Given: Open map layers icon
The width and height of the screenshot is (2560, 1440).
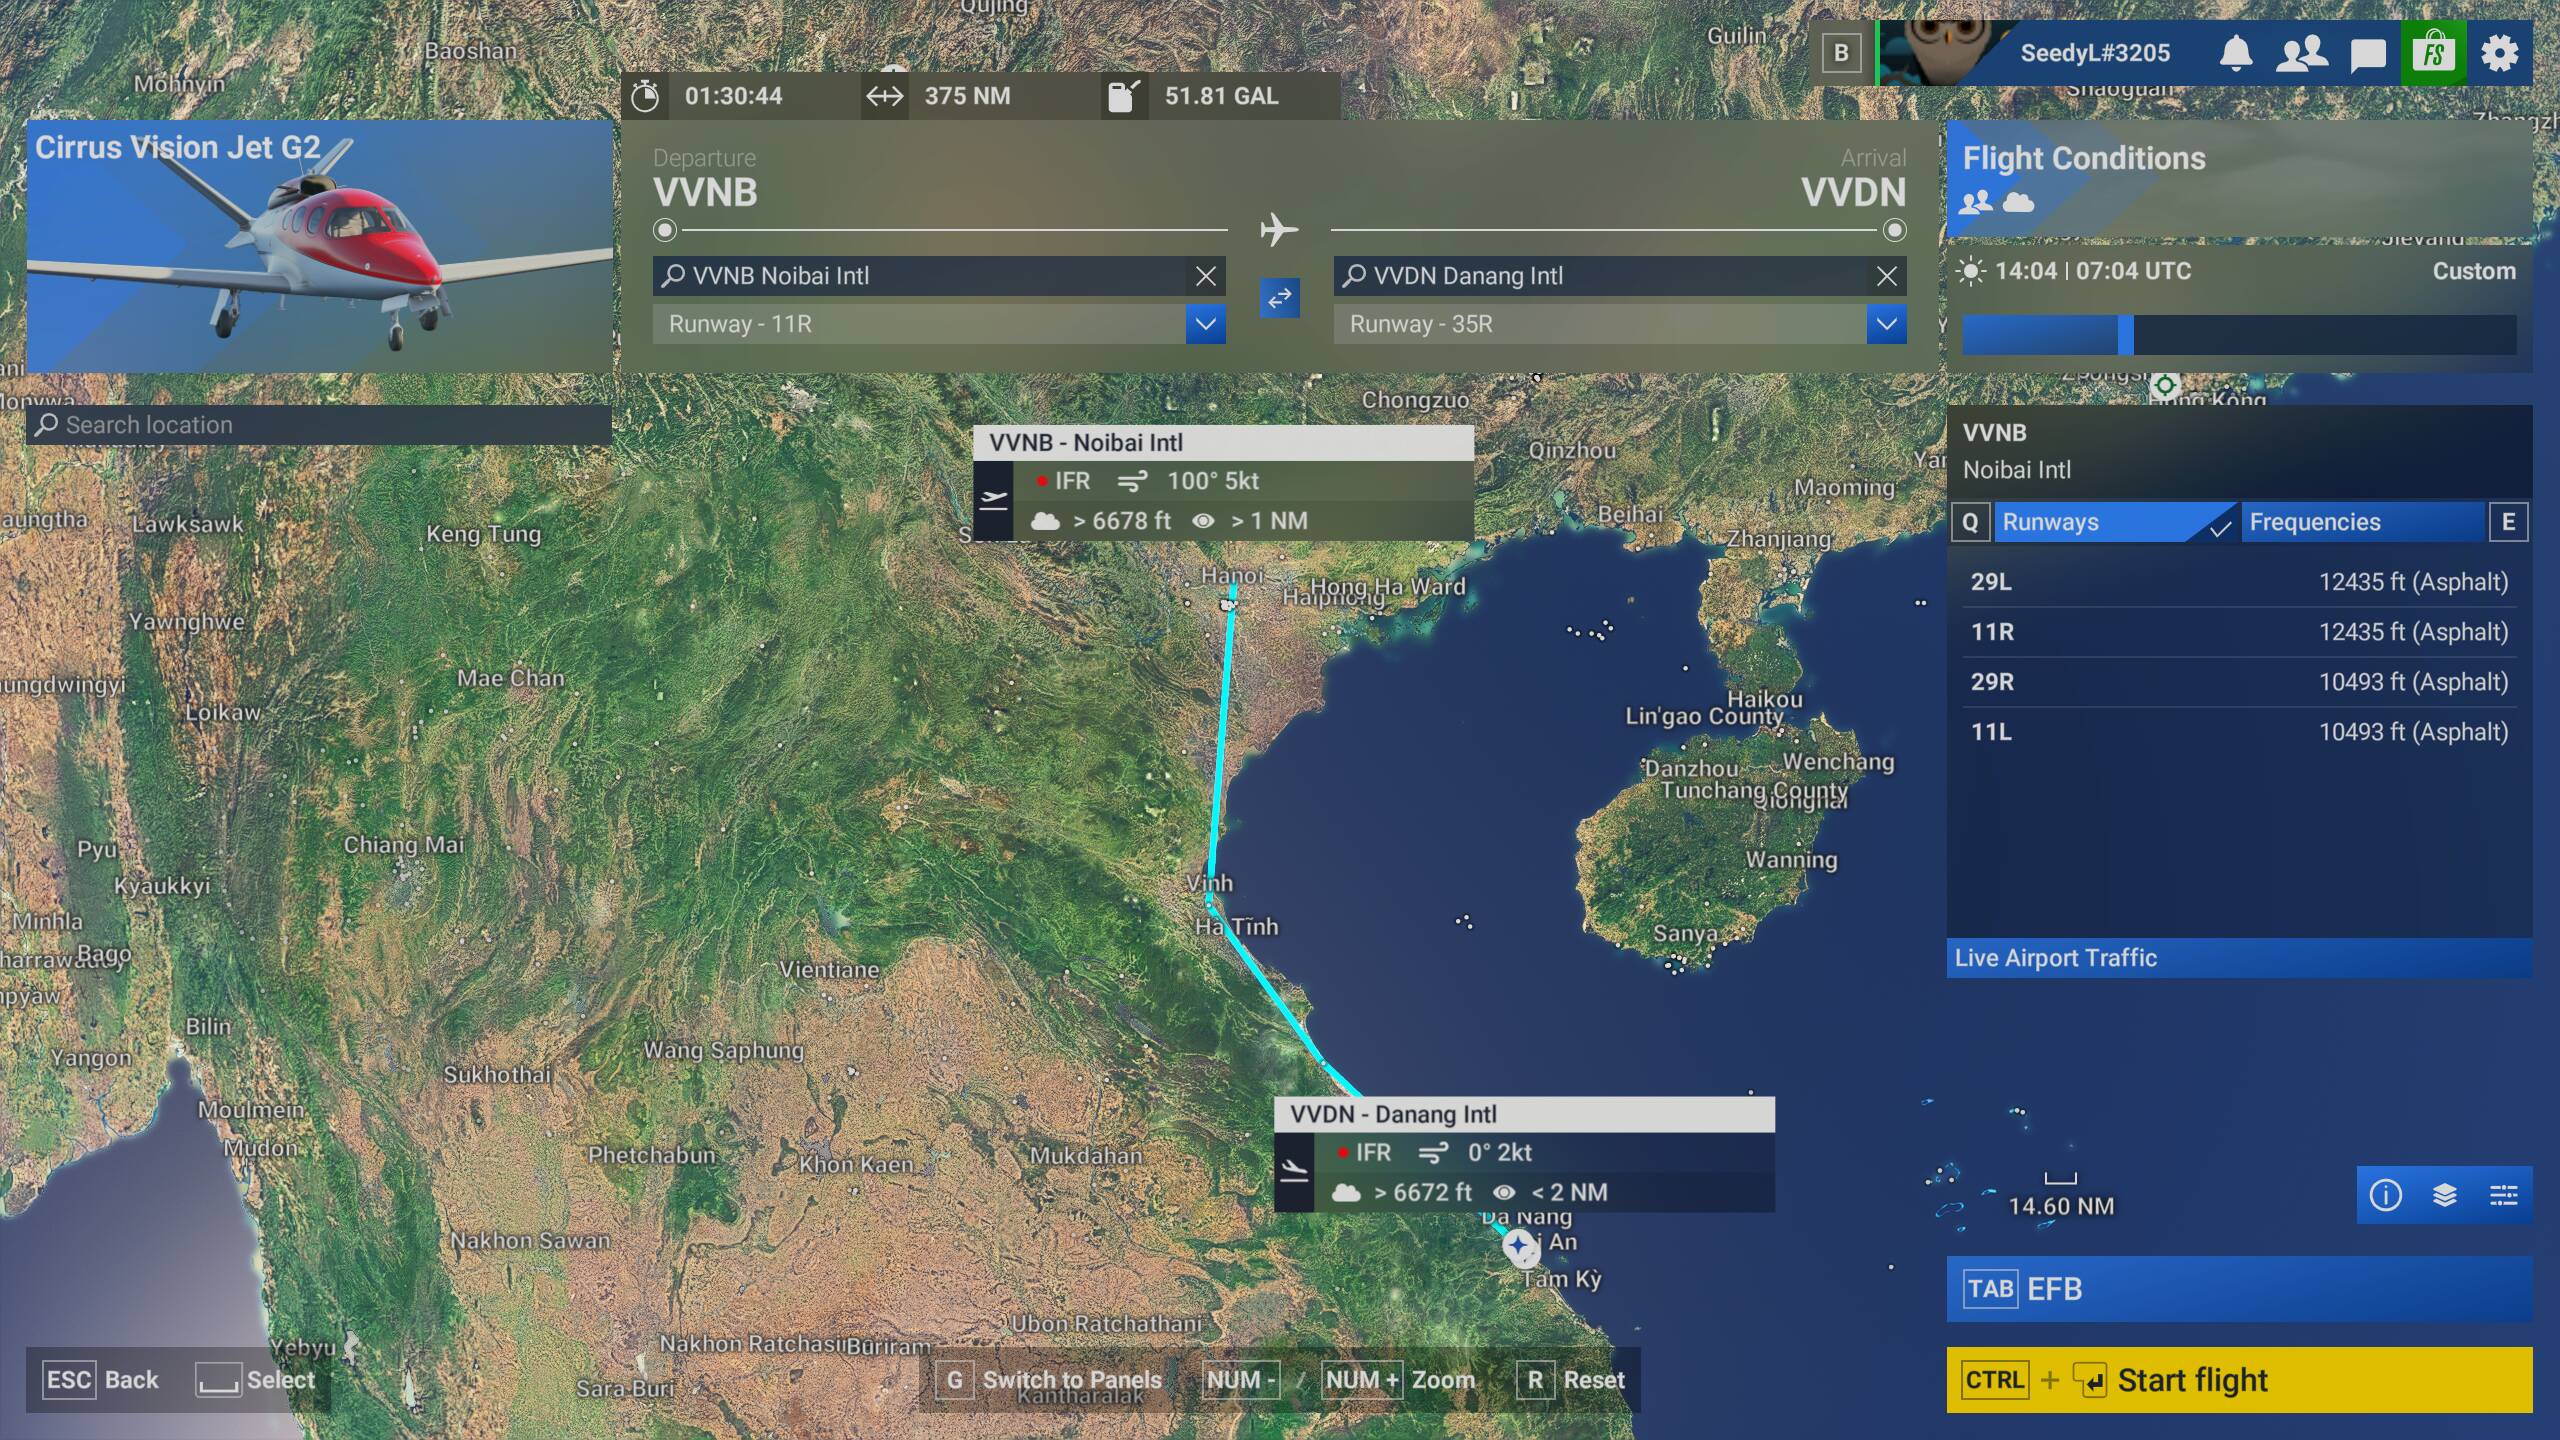Looking at the screenshot, I should pos(2444,1195).
